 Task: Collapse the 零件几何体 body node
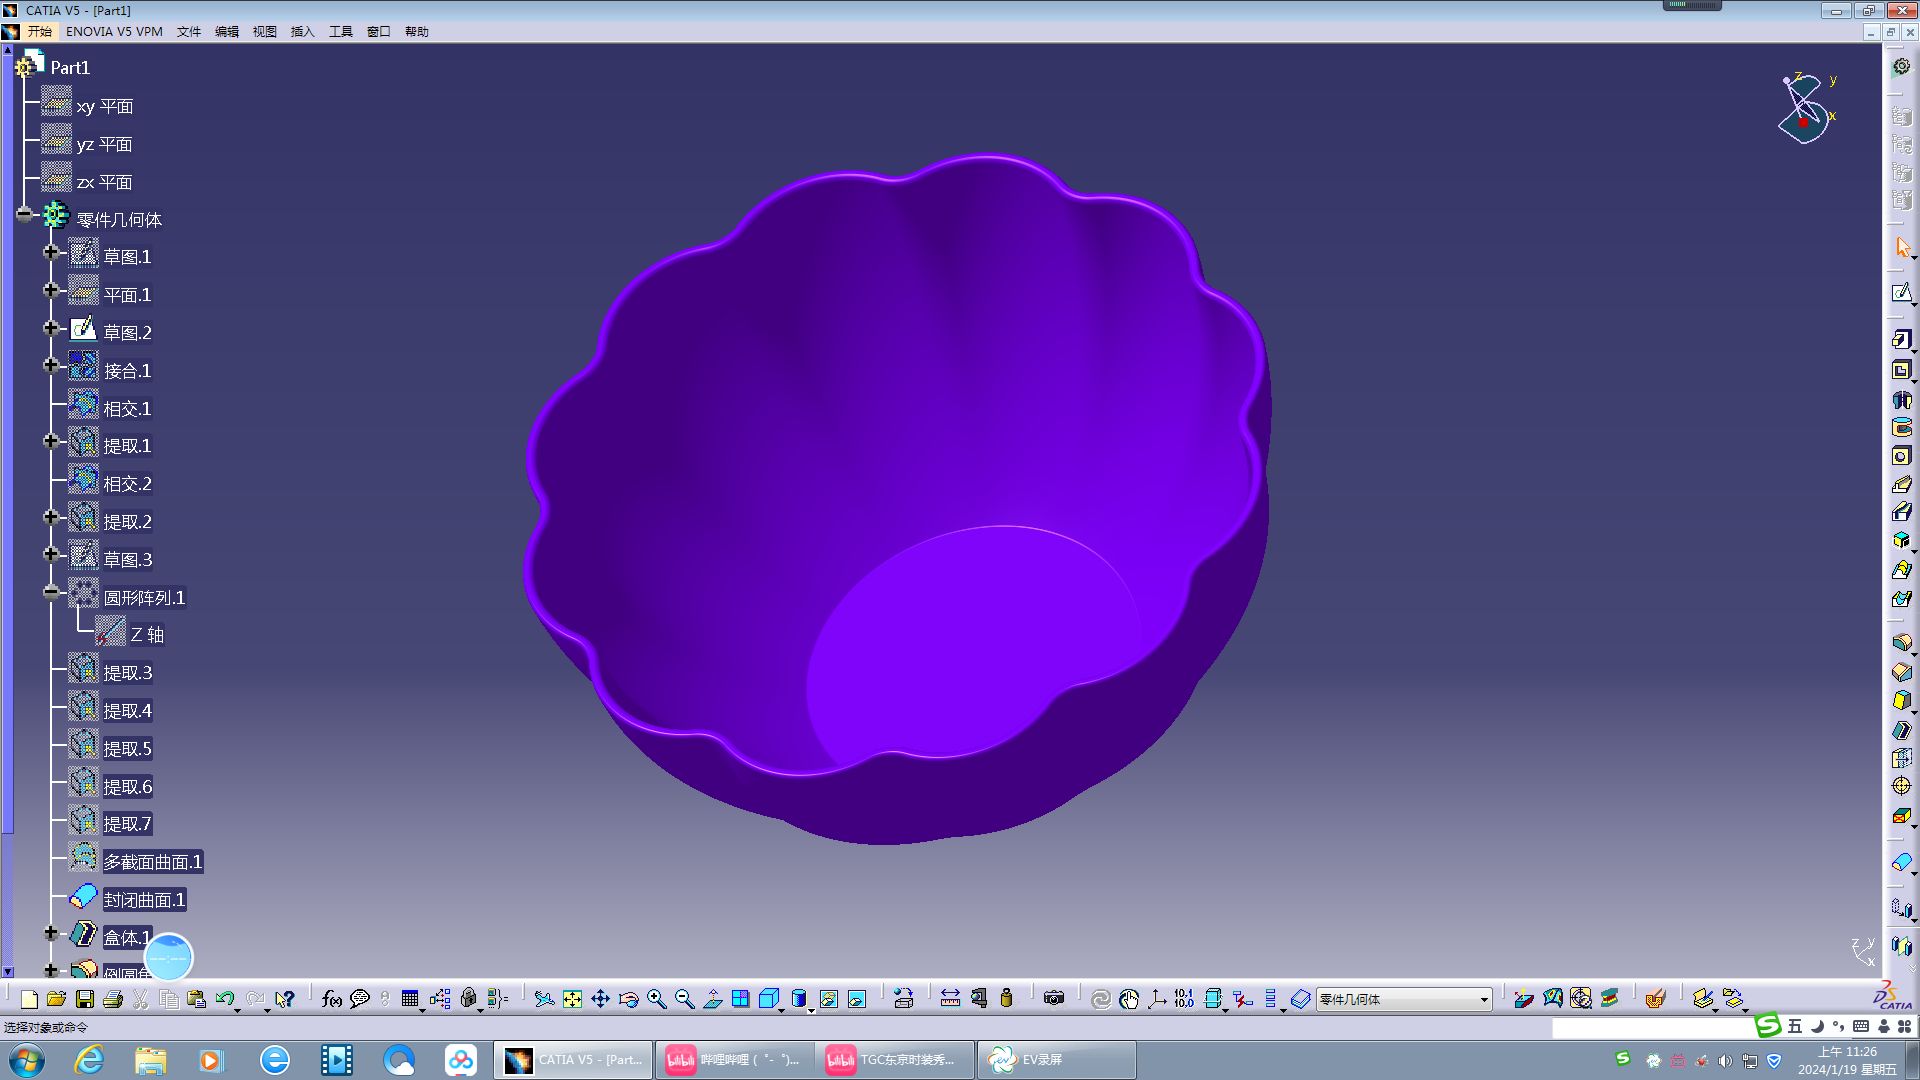click(24, 214)
